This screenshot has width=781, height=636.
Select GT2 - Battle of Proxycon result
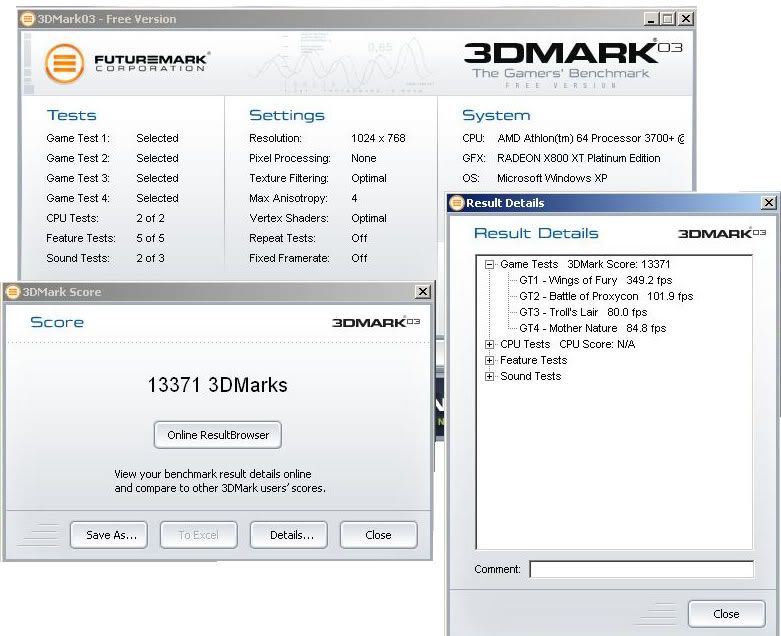click(x=606, y=296)
